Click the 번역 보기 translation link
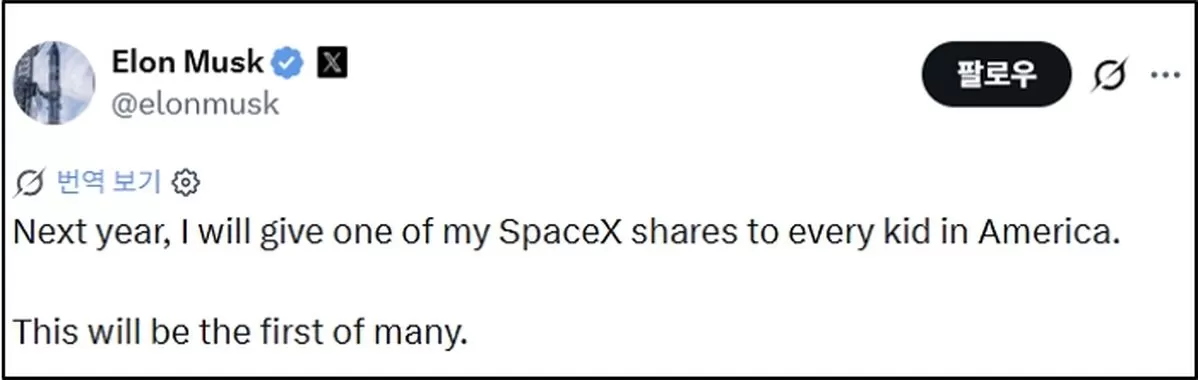This screenshot has width=1198, height=380. (x=108, y=182)
